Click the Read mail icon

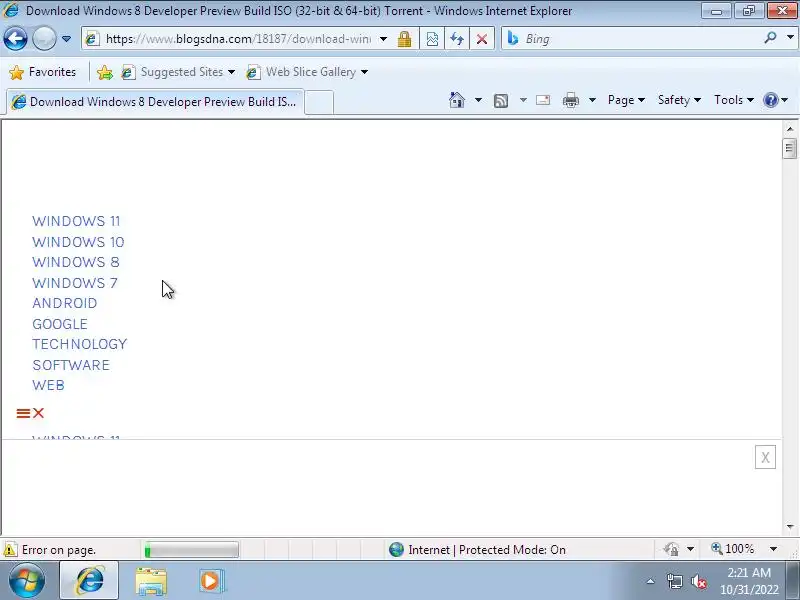pos(543,100)
